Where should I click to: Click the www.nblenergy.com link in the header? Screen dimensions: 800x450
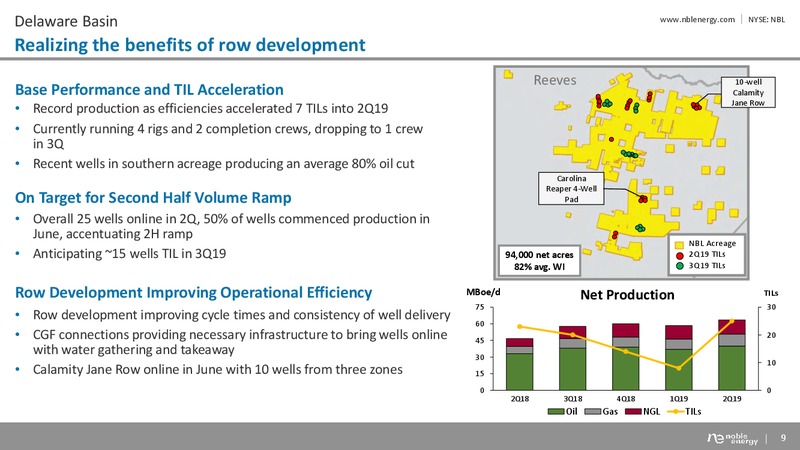point(697,19)
